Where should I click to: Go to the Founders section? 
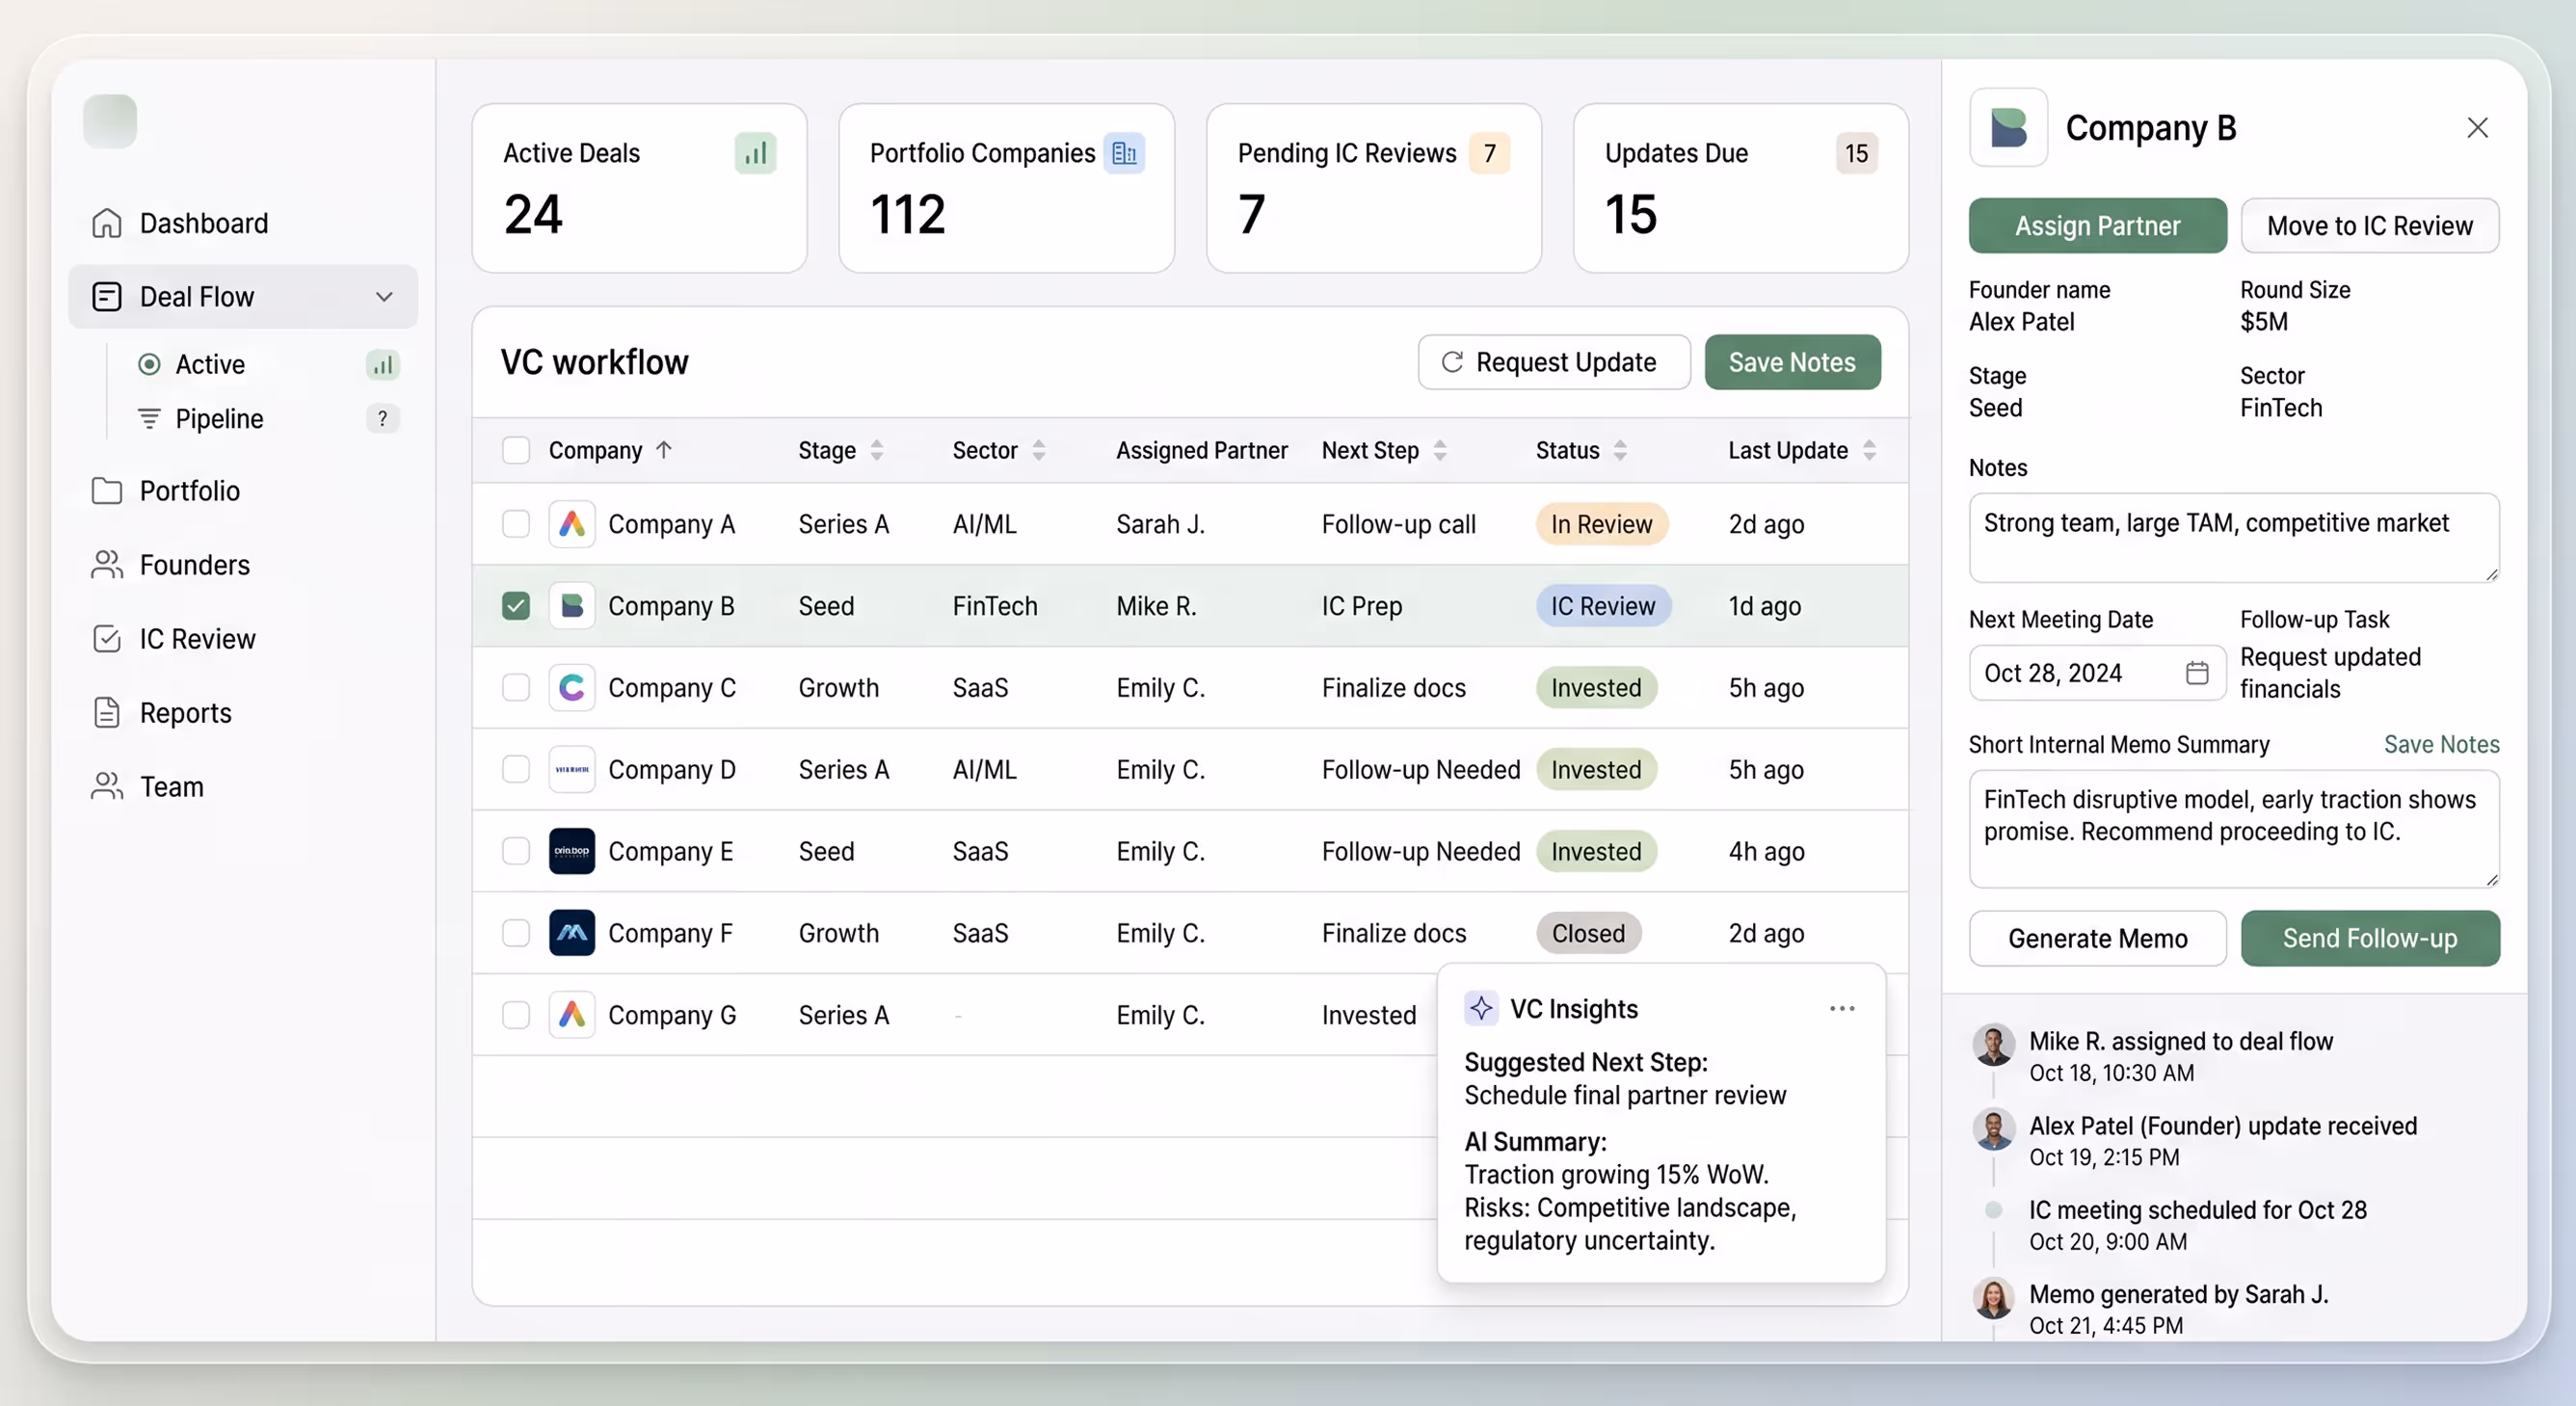(x=243, y=565)
